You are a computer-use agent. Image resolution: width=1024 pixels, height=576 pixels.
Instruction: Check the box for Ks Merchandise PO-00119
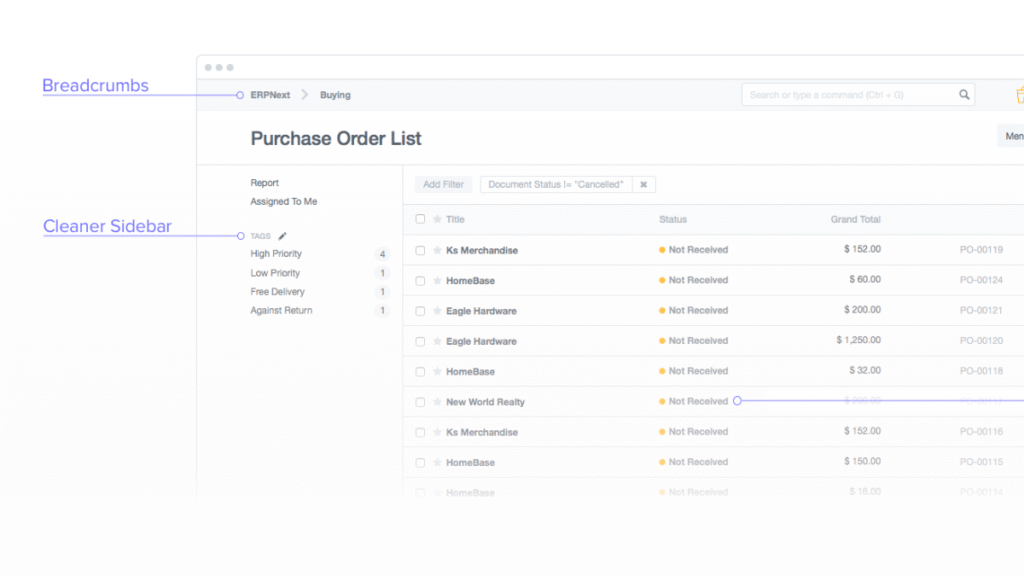(420, 250)
